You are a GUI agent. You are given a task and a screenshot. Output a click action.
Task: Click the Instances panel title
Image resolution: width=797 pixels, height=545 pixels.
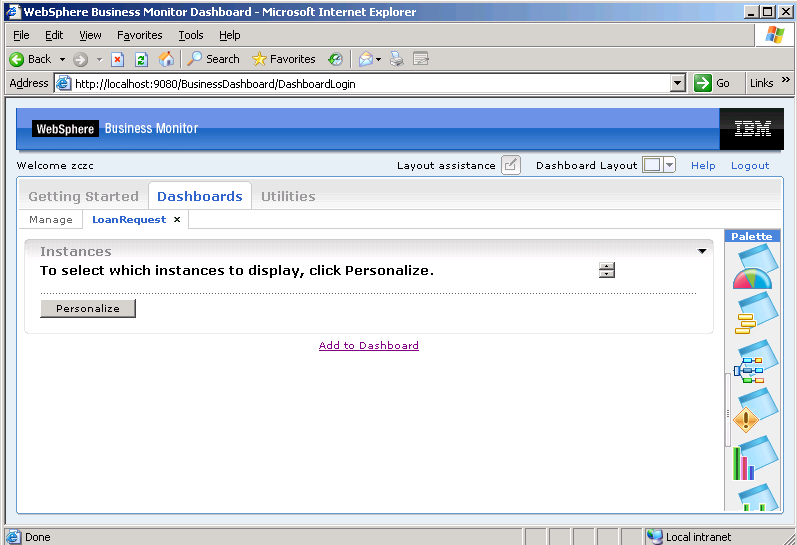pyautogui.click(x=76, y=252)
